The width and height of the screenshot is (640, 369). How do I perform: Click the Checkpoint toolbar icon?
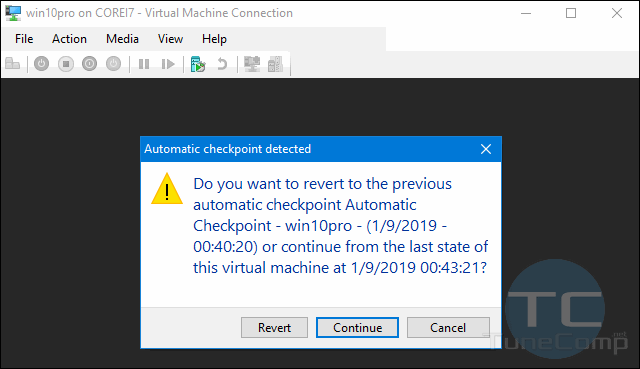tap(198, 64)
